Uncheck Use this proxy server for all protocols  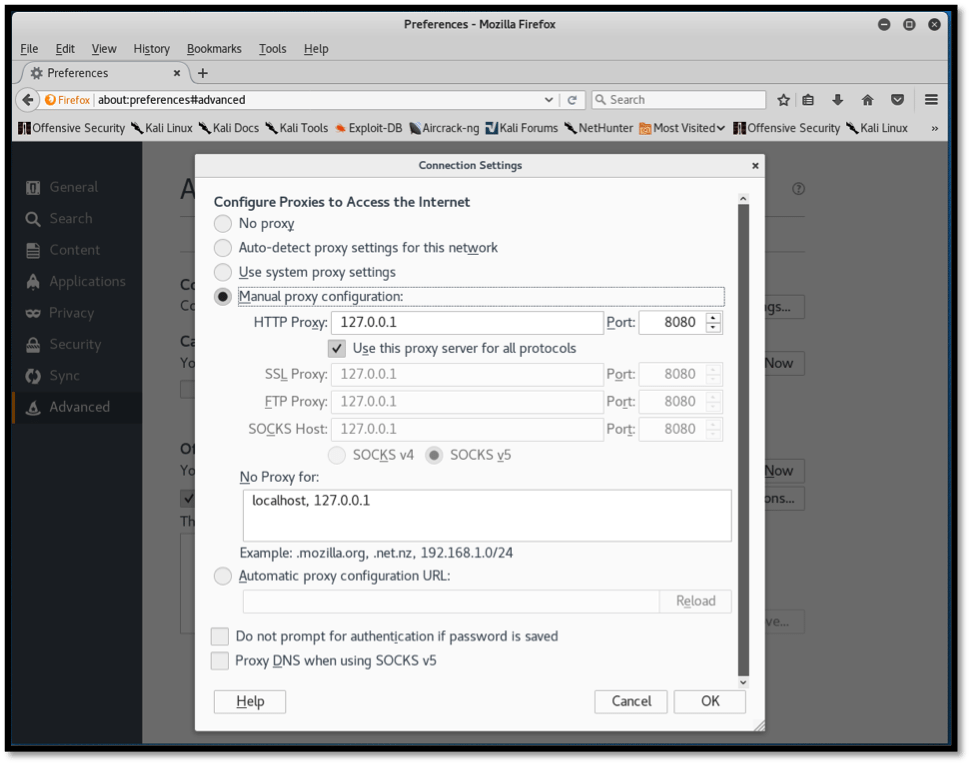pyautogui.click(x=337, y=349)
